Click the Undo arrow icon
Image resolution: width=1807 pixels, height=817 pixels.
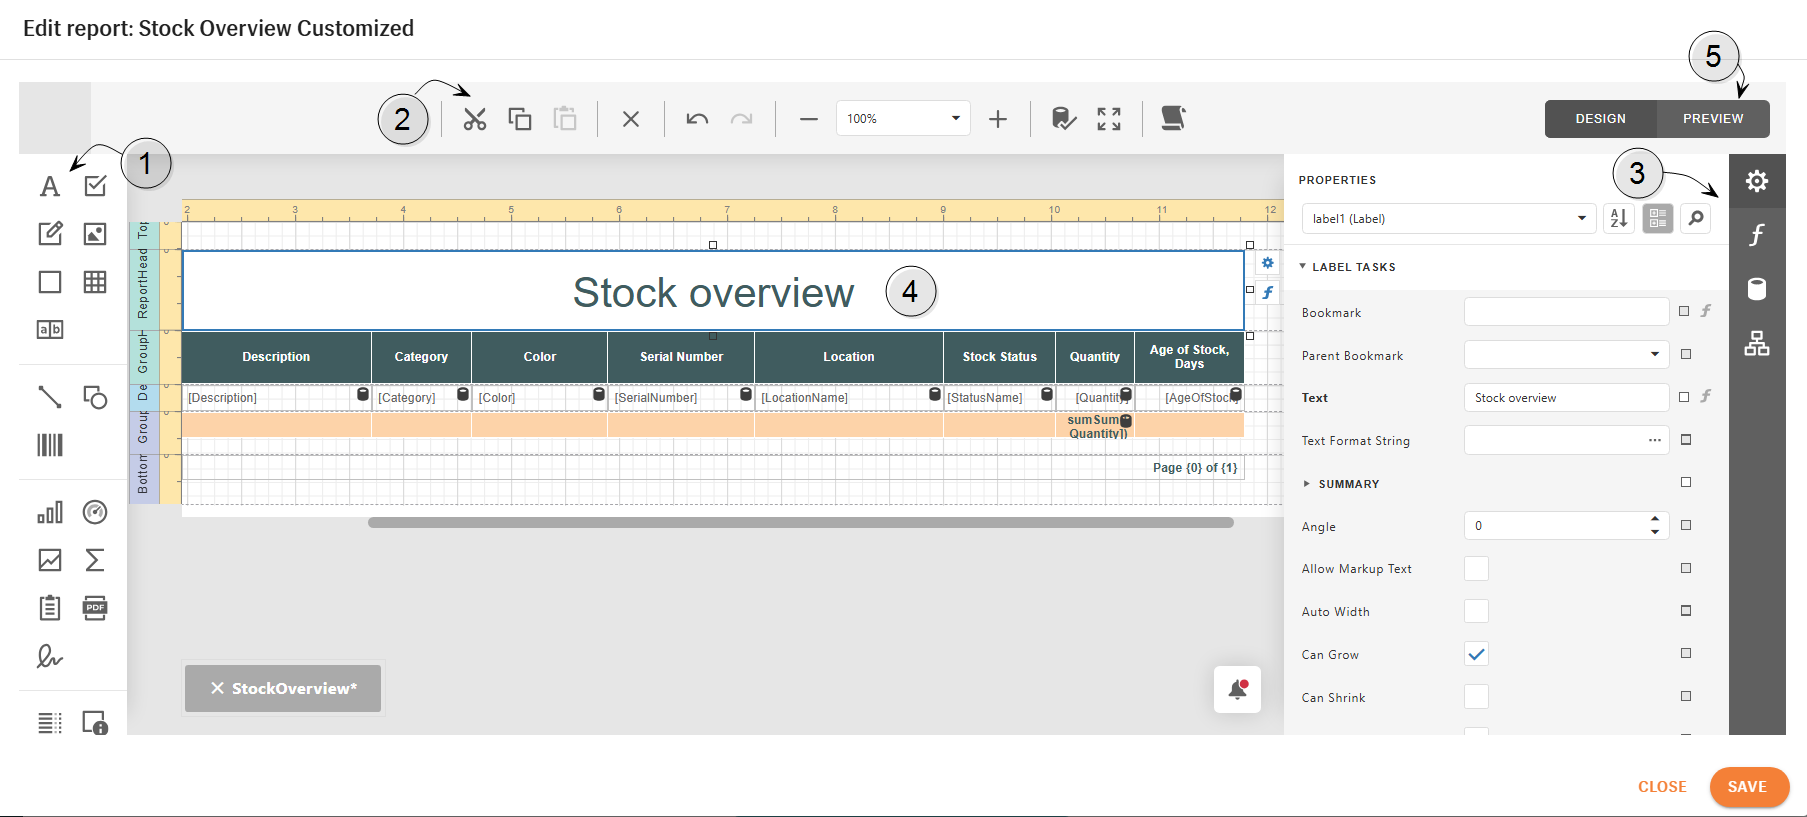click(697, 119)
